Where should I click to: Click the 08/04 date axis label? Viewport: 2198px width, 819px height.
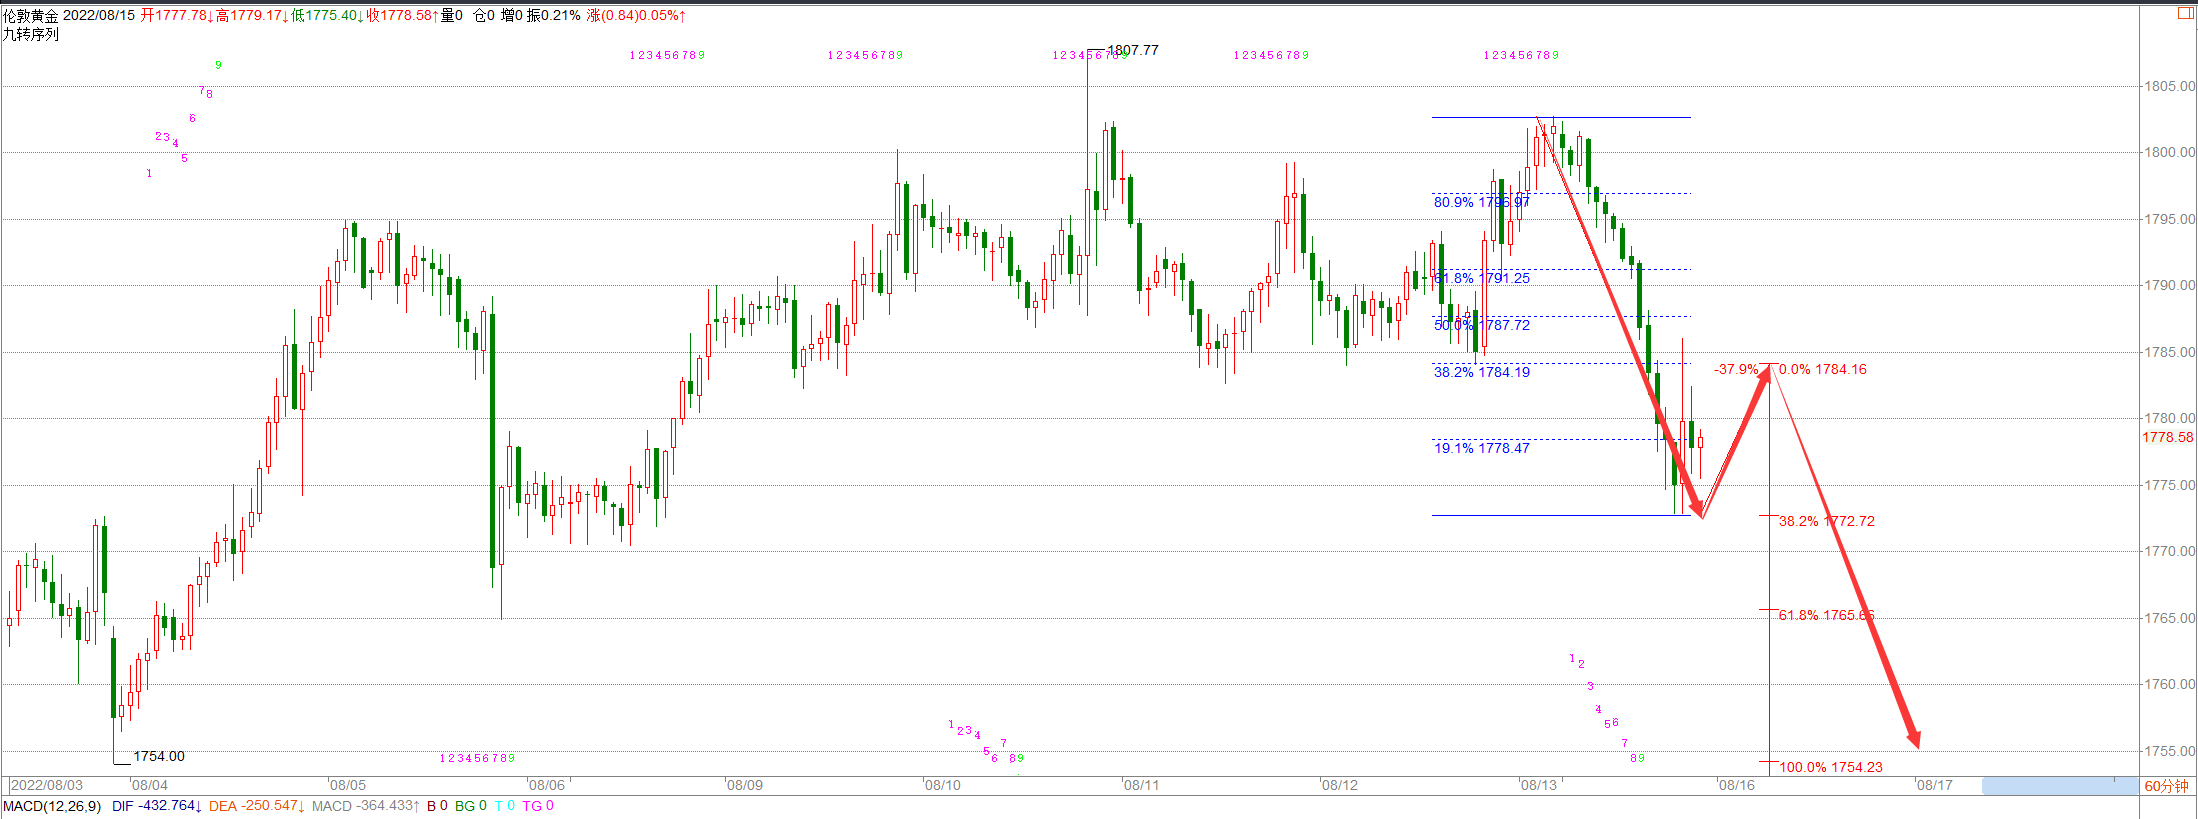coord(150,785)
